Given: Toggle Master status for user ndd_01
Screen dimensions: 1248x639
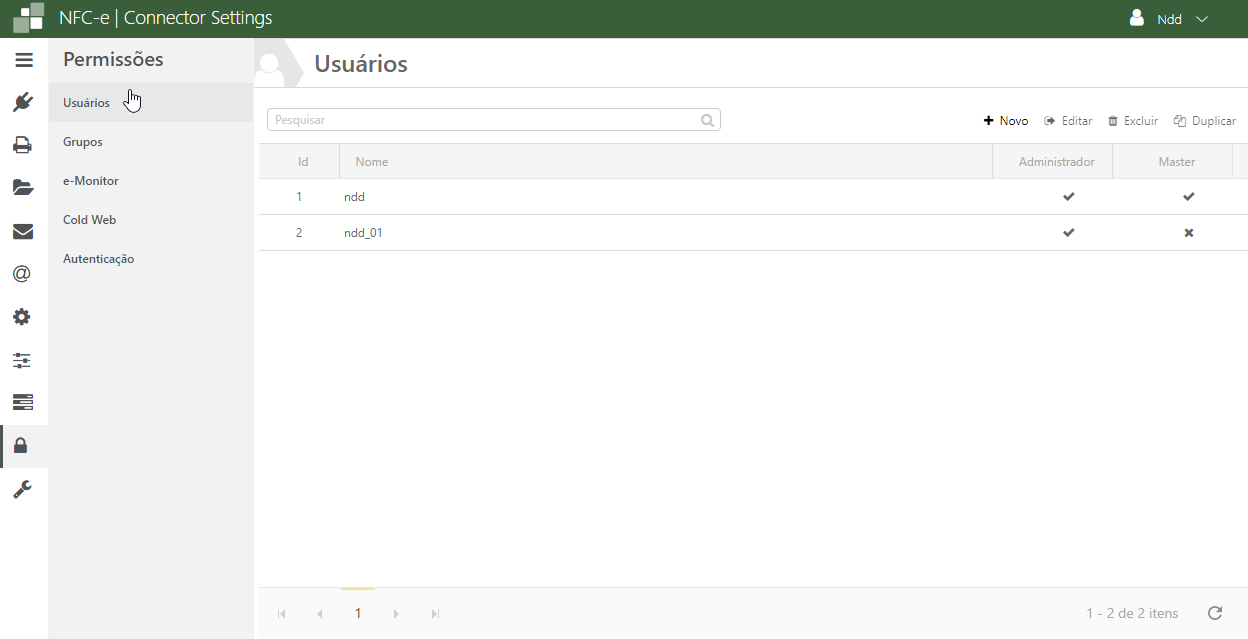Looking at the screenshot, I should [x=1188, y=233].
